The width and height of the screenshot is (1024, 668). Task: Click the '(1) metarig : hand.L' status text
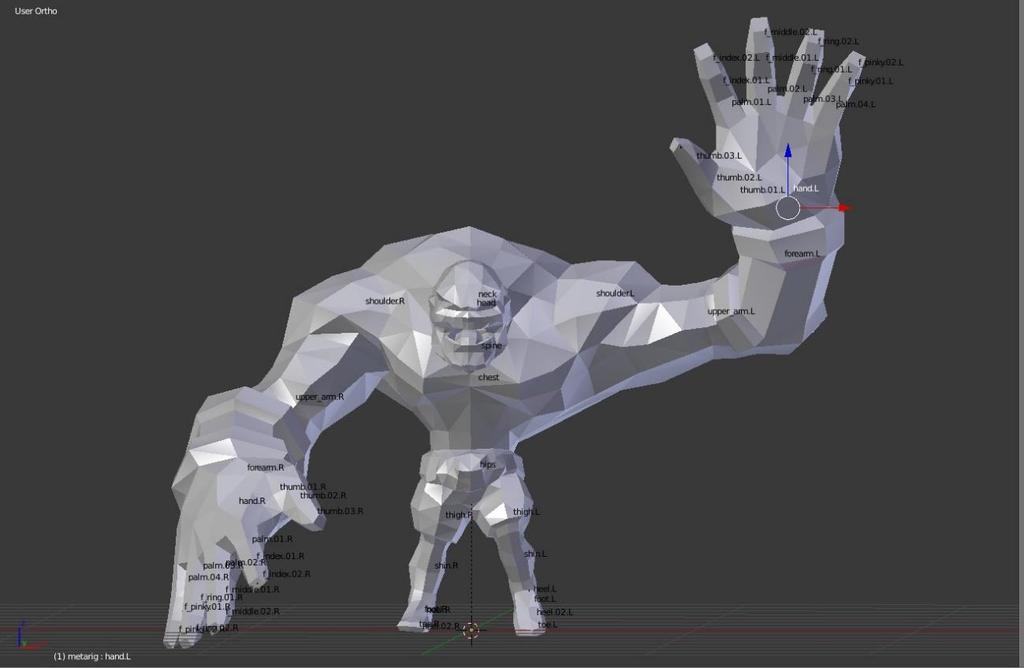(92, 656)
